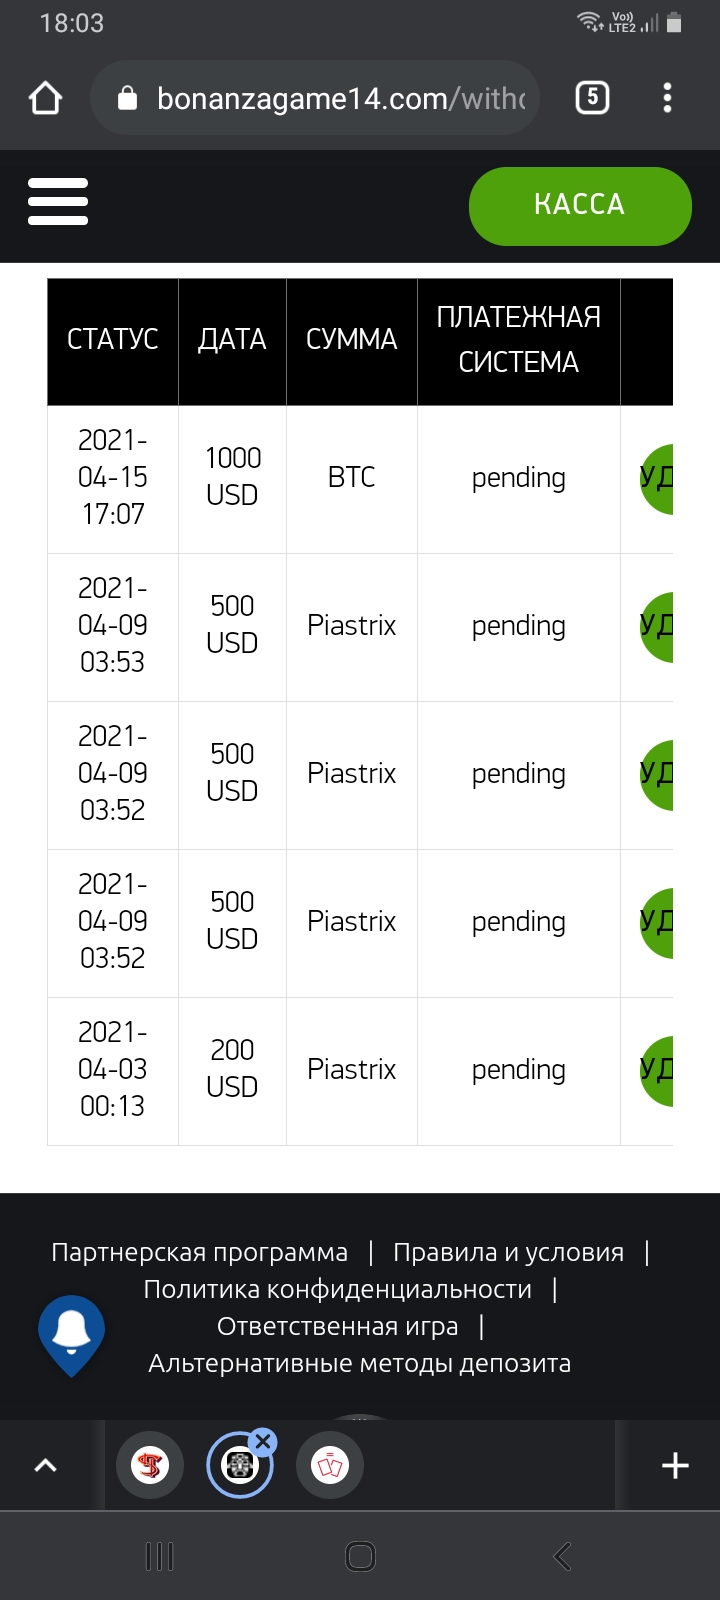Screen dimensions: 720x1600
Task: Click the green КАССА button
Action: pos(580,205)
